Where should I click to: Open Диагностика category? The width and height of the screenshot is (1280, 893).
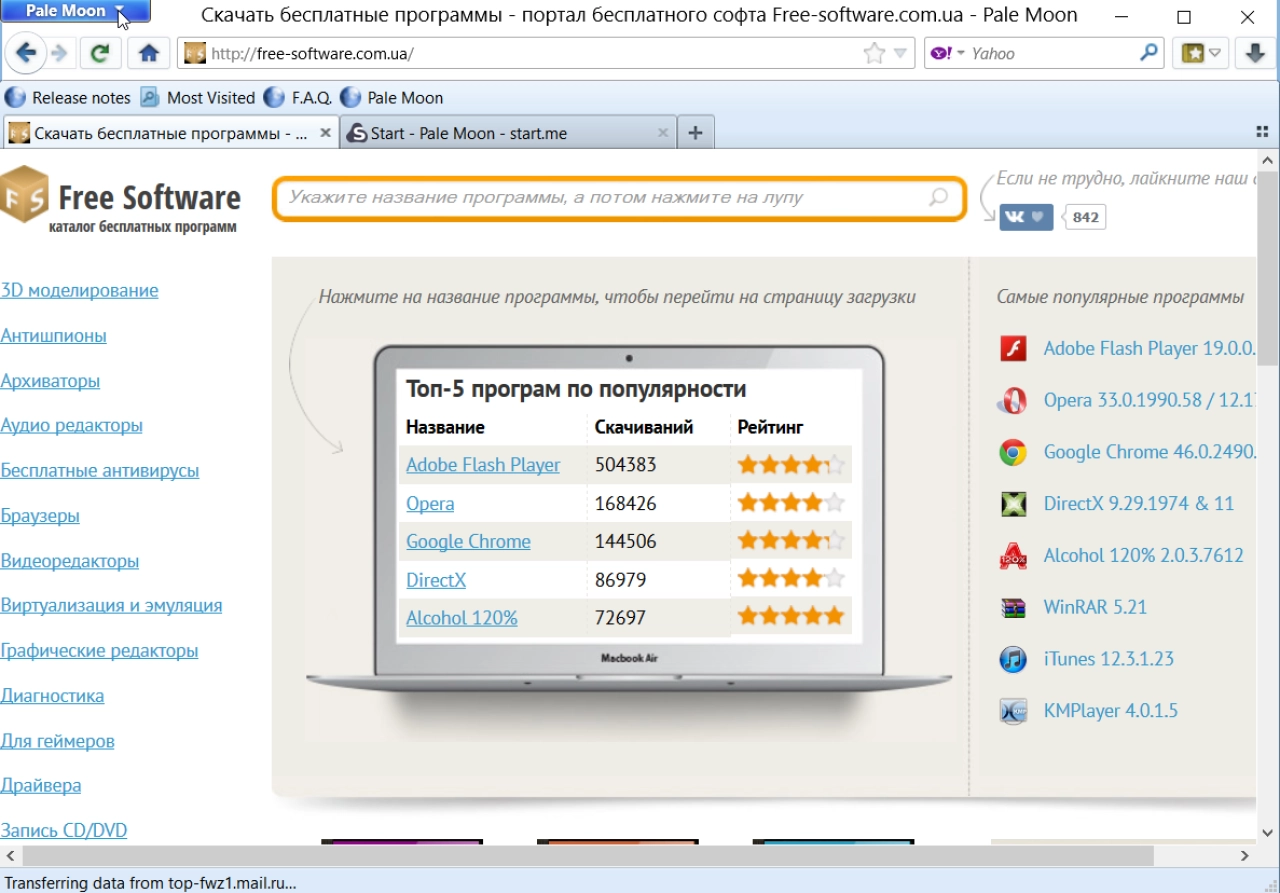(52, 696)
